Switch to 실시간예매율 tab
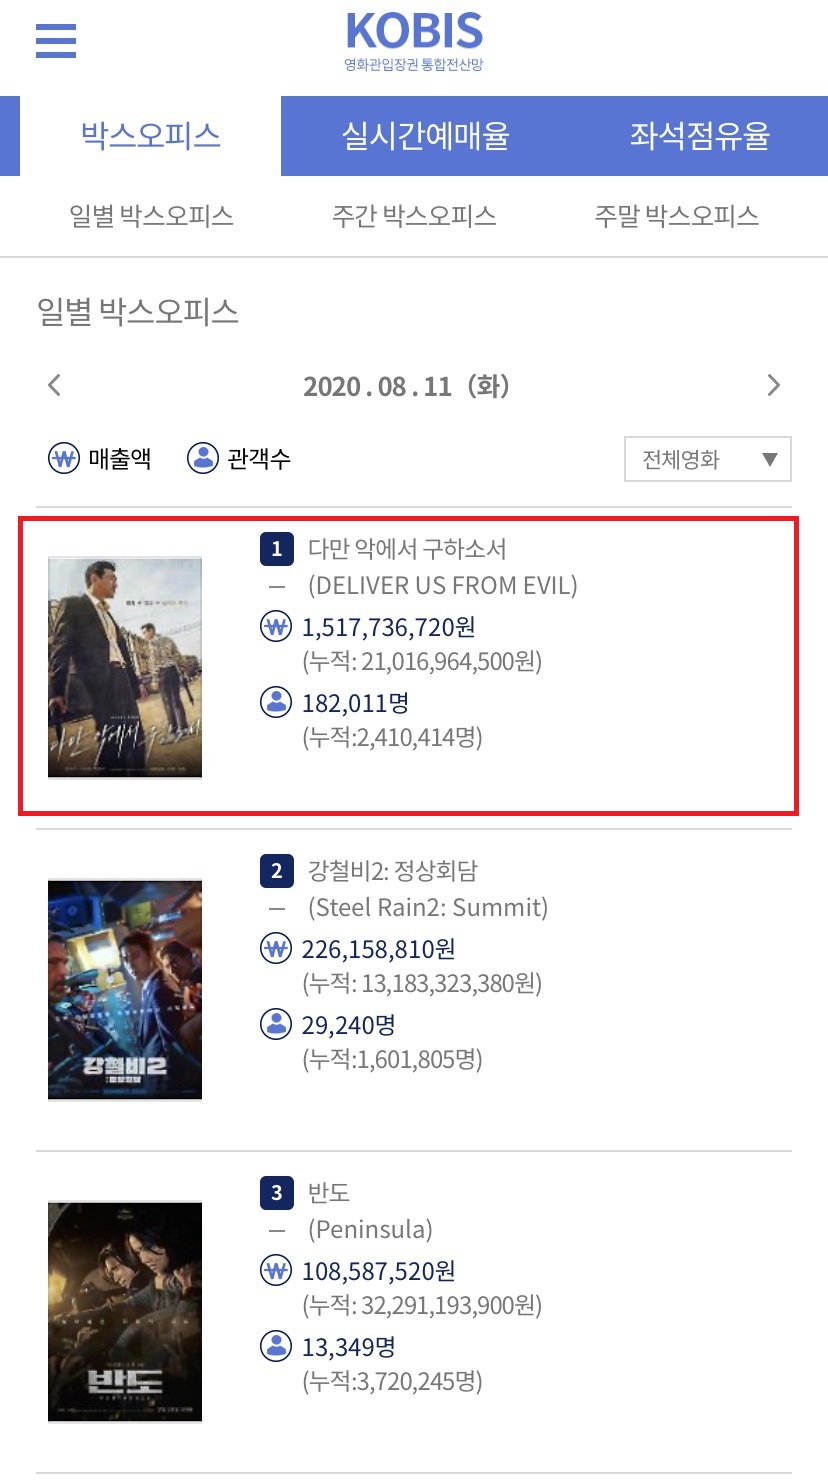Image resolution: width=828 pixels, height=1480 pixels. [426, 136]
